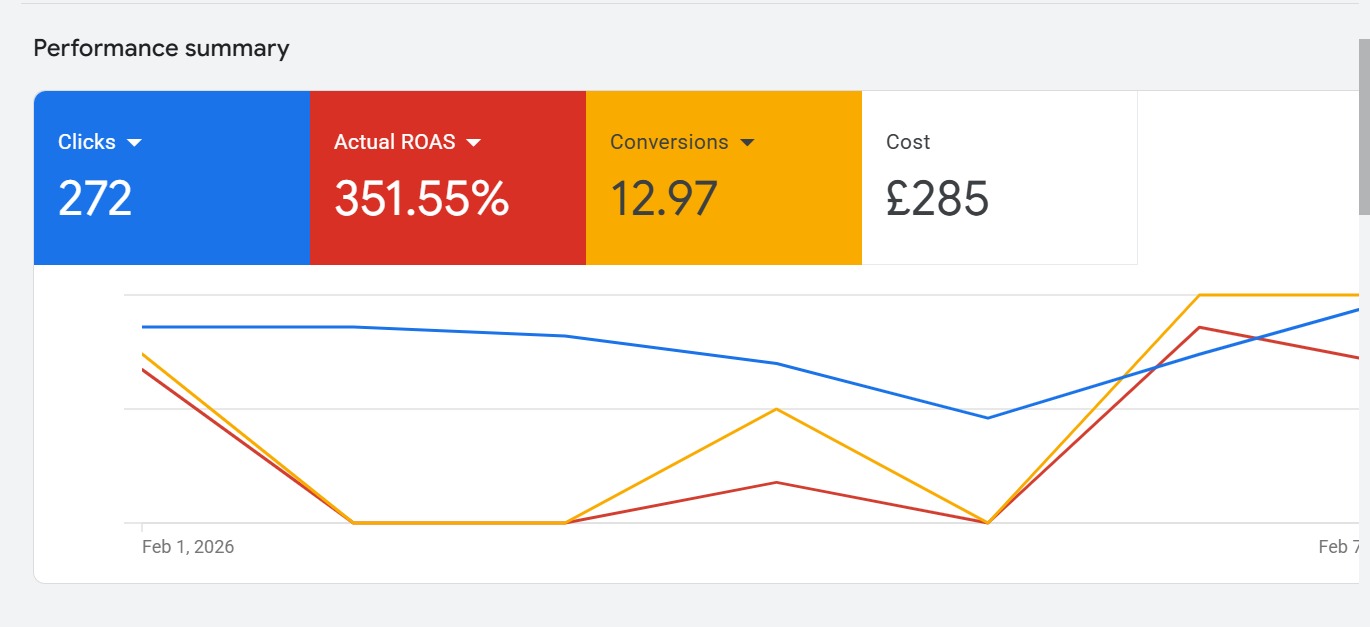Select the 351.55% ROAS value
1370x627 pixels.
(x=421, y=198)
